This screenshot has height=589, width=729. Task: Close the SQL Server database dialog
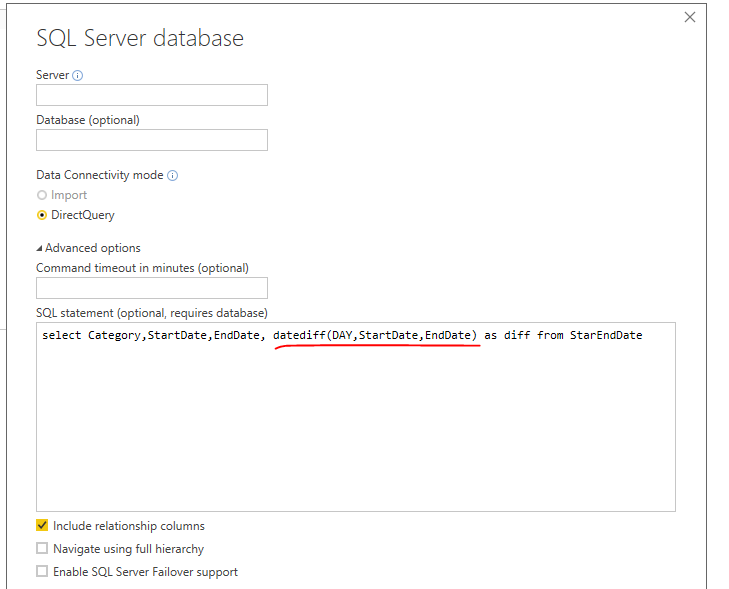[689, 17]
